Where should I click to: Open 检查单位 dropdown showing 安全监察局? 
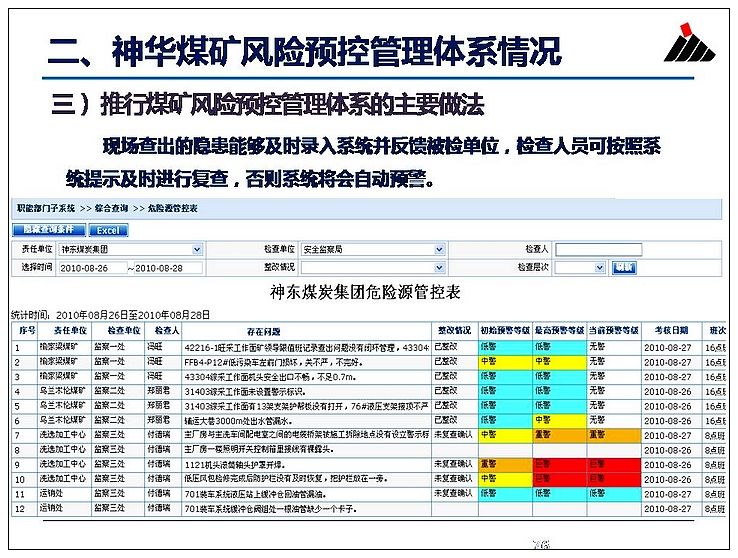pyautogui.click(x=373, y=249)
